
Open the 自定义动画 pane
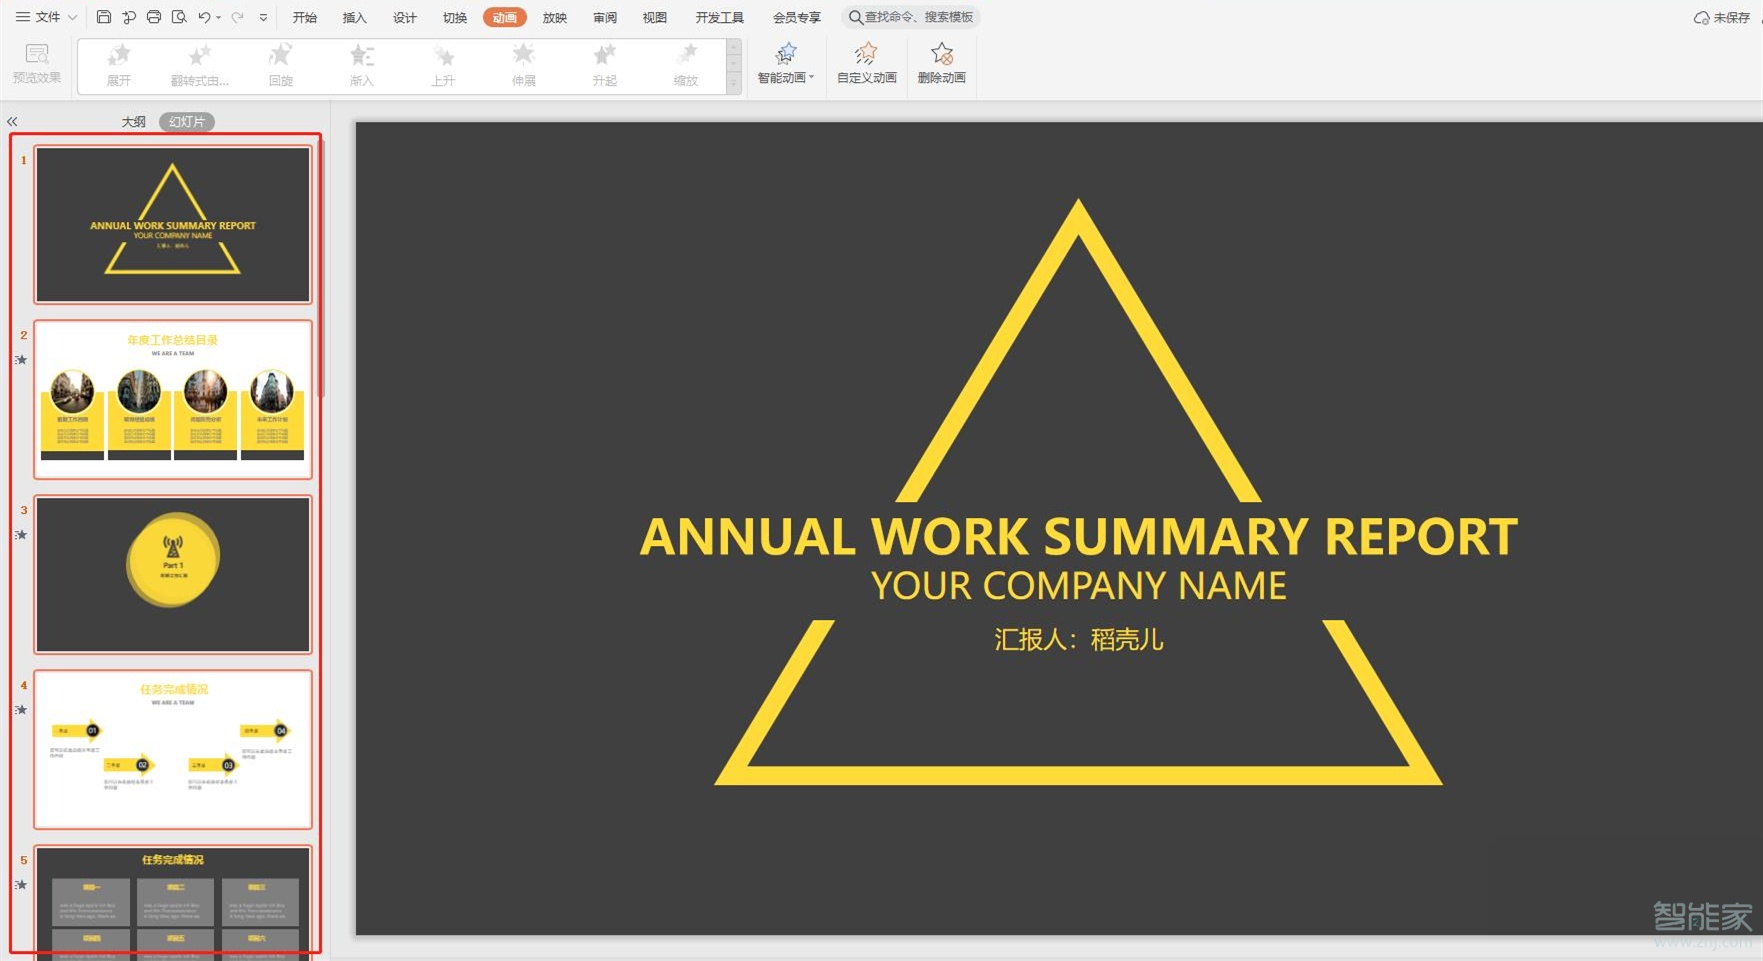click(x=867, y=64)
